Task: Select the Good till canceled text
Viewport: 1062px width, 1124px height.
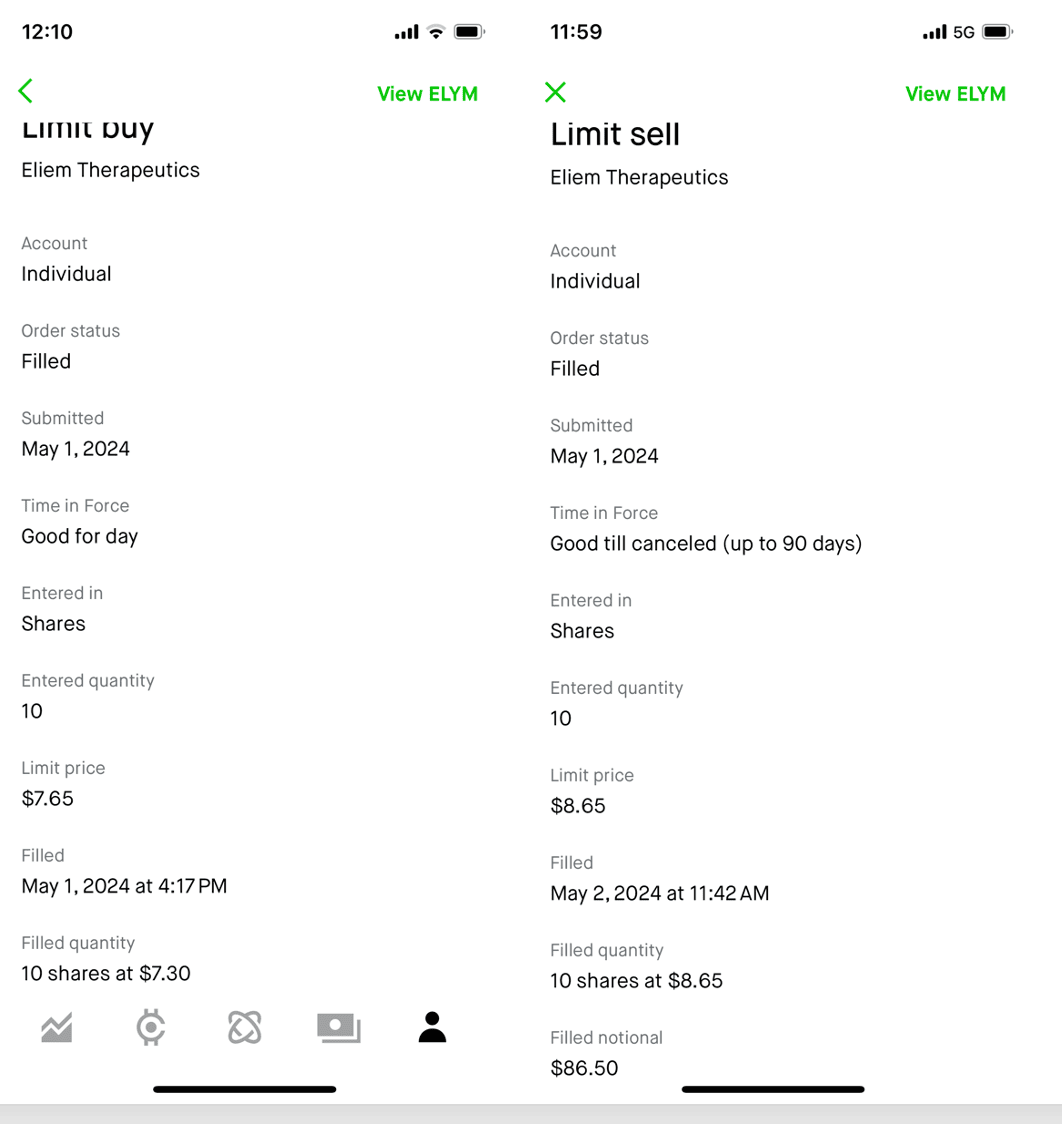Action: [x=705, y=544]
